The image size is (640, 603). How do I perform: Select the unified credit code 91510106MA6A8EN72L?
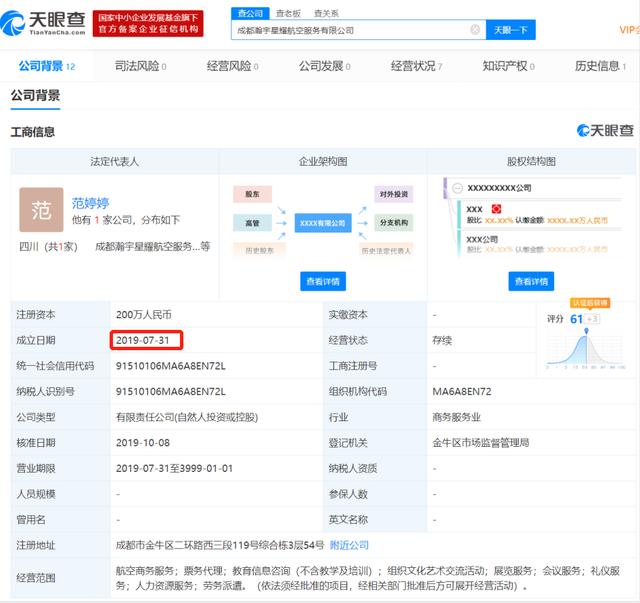[x=171, y=365]
